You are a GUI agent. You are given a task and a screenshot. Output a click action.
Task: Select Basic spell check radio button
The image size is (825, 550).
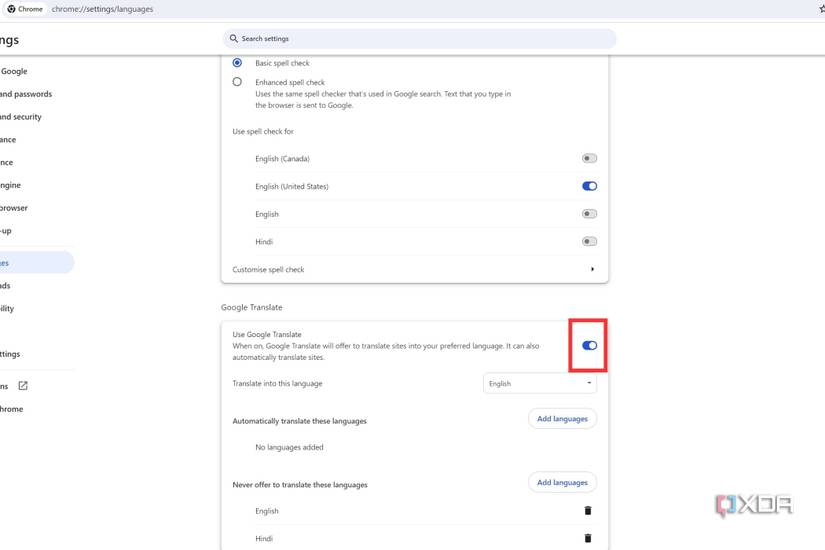[237, 63]
